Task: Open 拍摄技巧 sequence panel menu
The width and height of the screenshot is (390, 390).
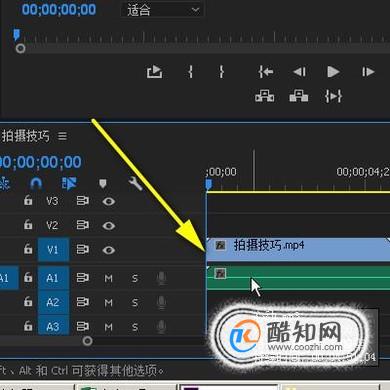Action: click(62, 136)
